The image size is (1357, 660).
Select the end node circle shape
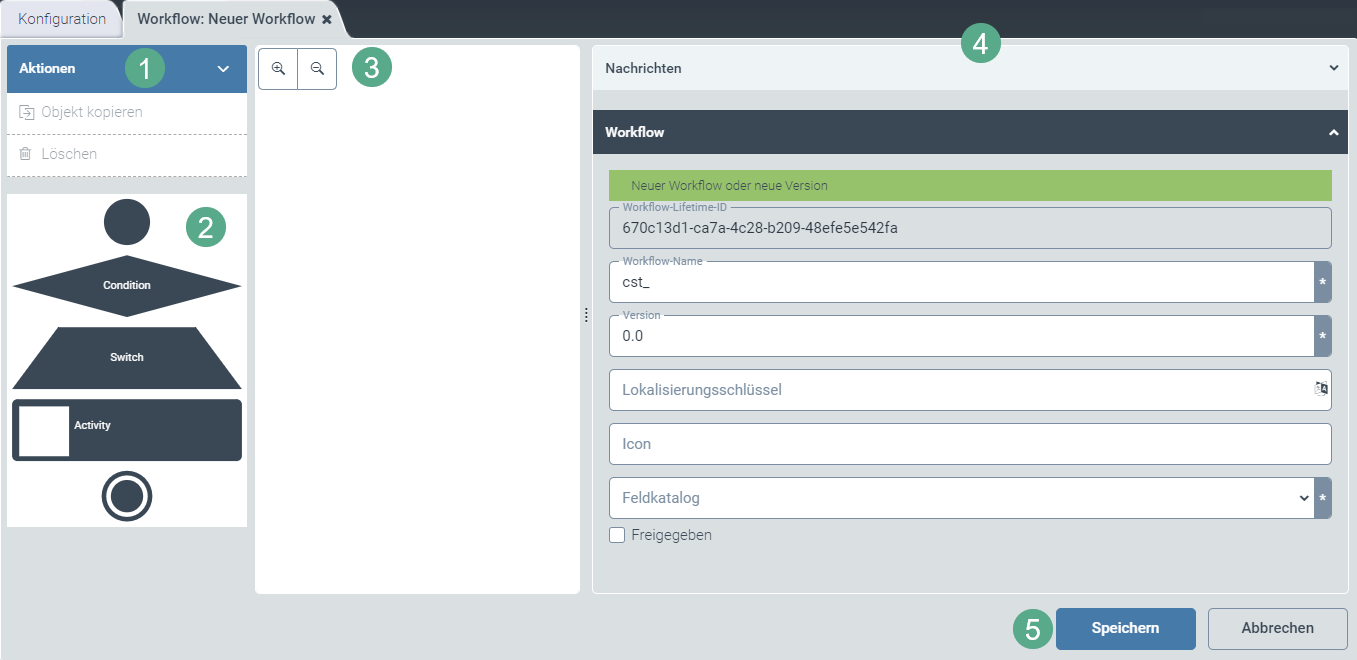pos(126,496)
